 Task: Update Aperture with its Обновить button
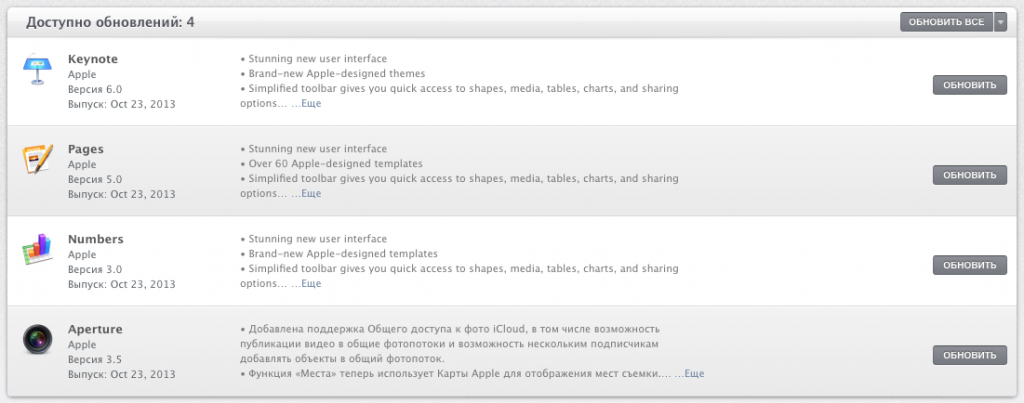tap(970, 355)
